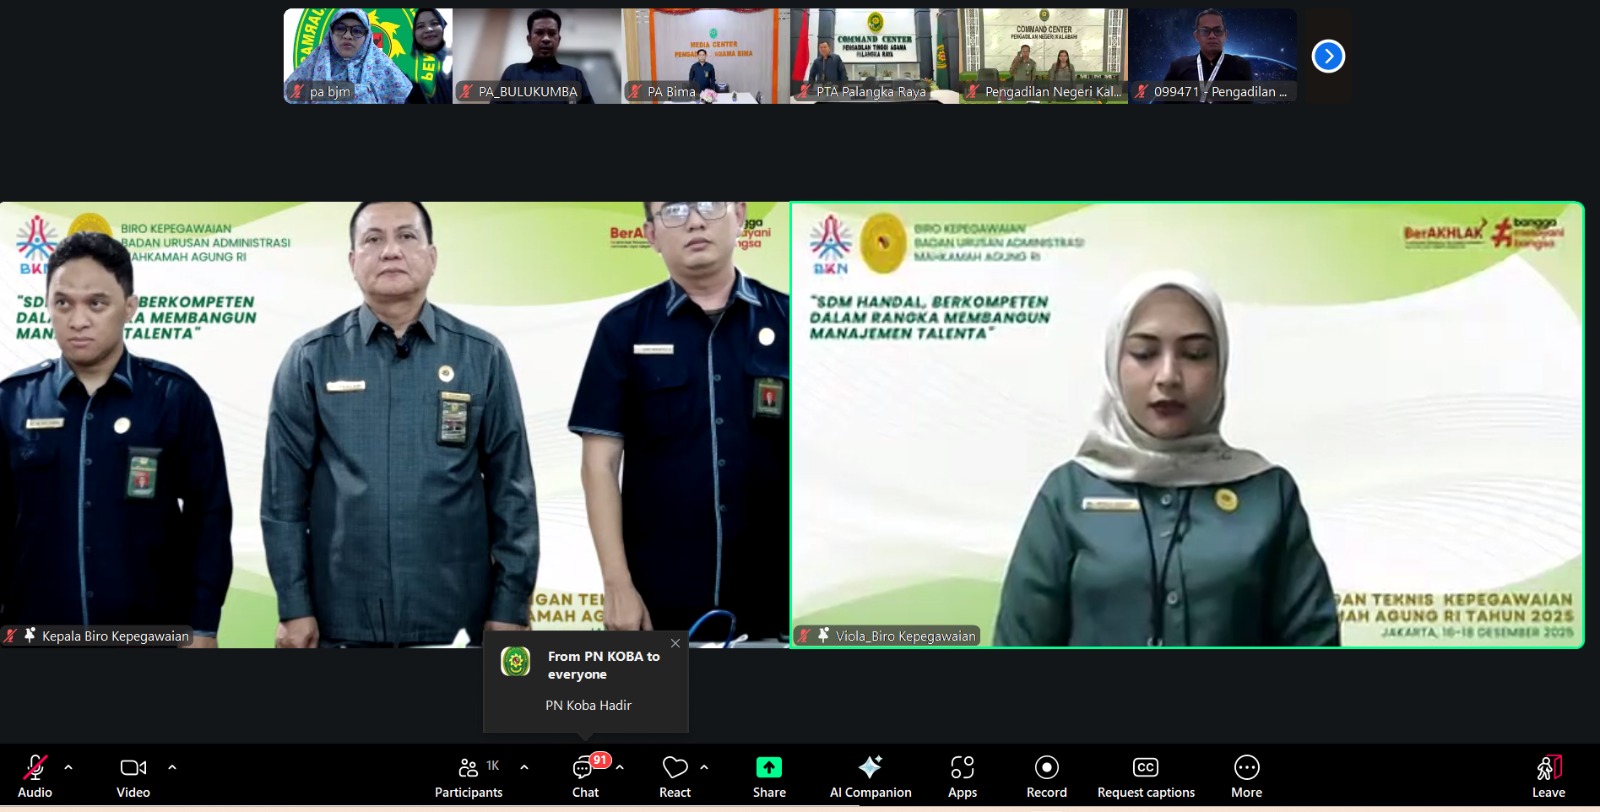Open AI Companion
Image resolution: width=1600 pixels, height=812 pixels.
[870, 768]
